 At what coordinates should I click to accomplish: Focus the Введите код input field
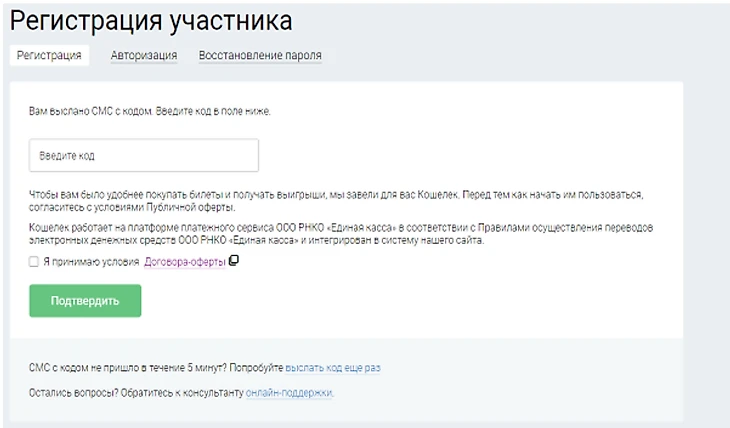(x=144, y=155)
